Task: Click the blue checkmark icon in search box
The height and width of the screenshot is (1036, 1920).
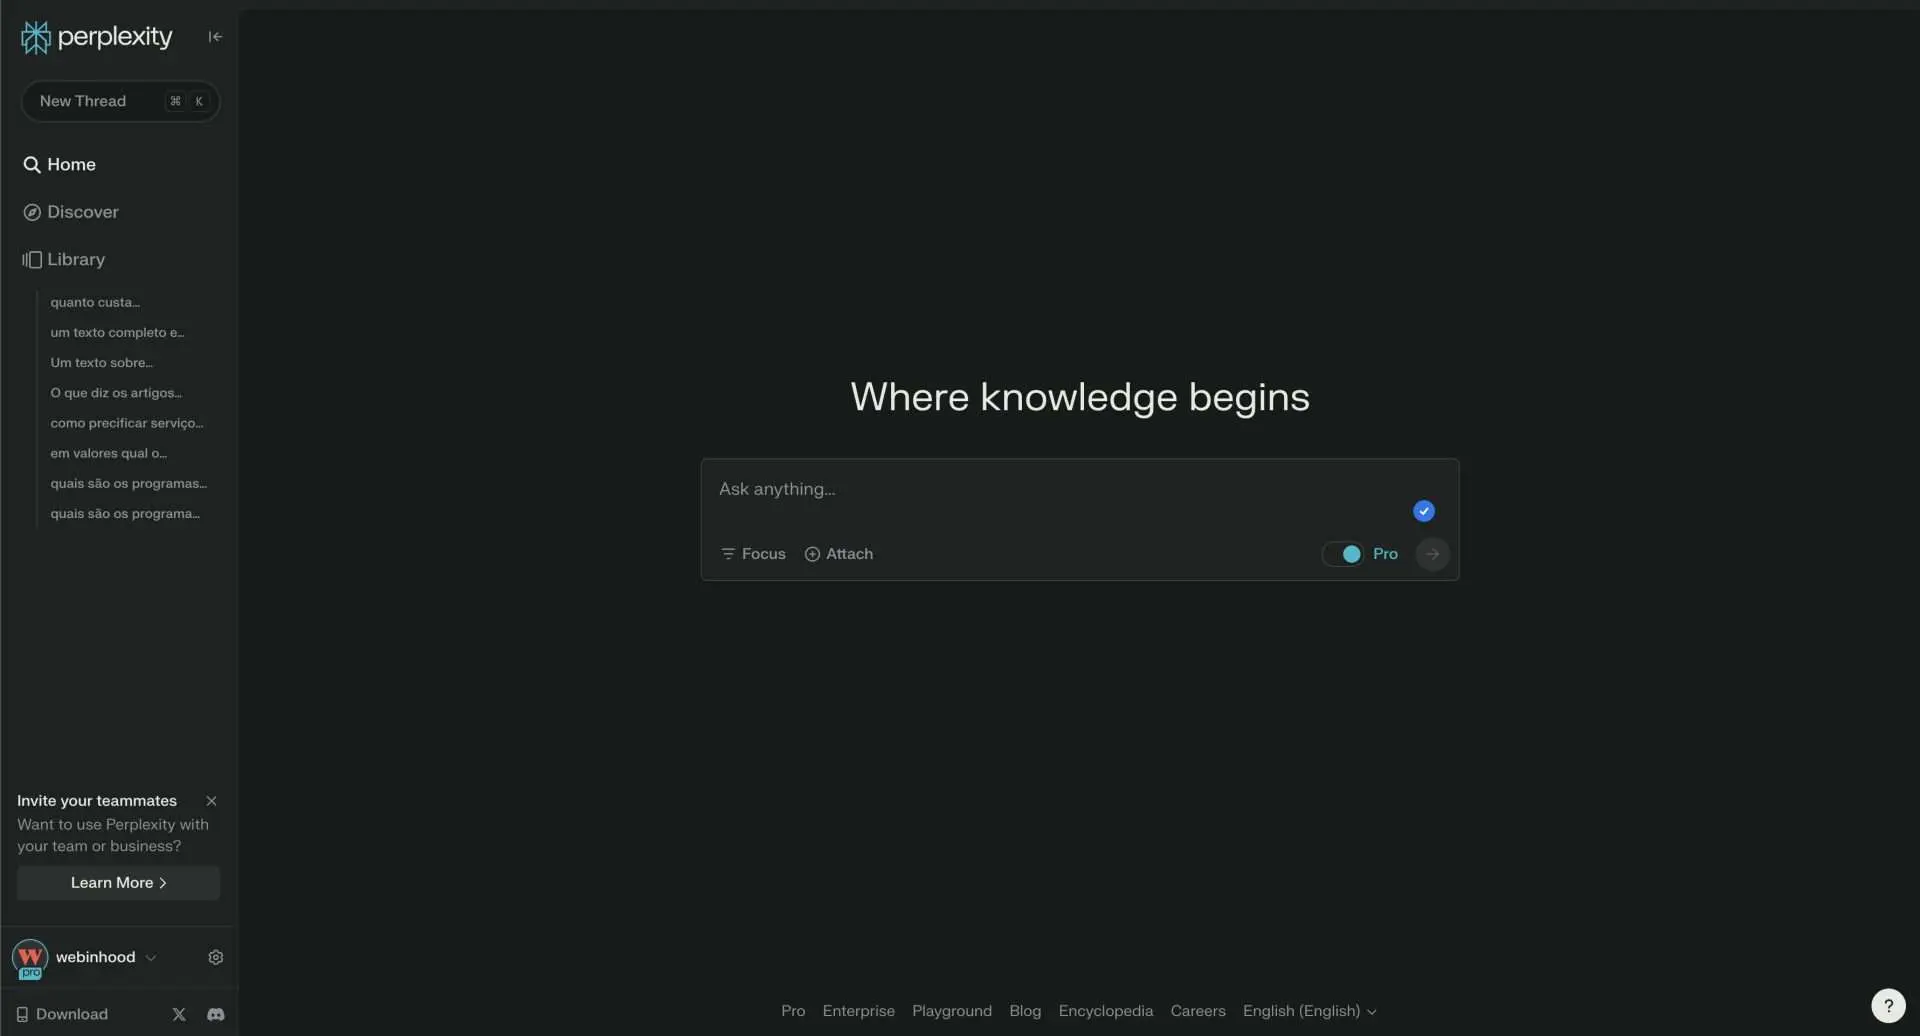Action: tap(1423, 511)
